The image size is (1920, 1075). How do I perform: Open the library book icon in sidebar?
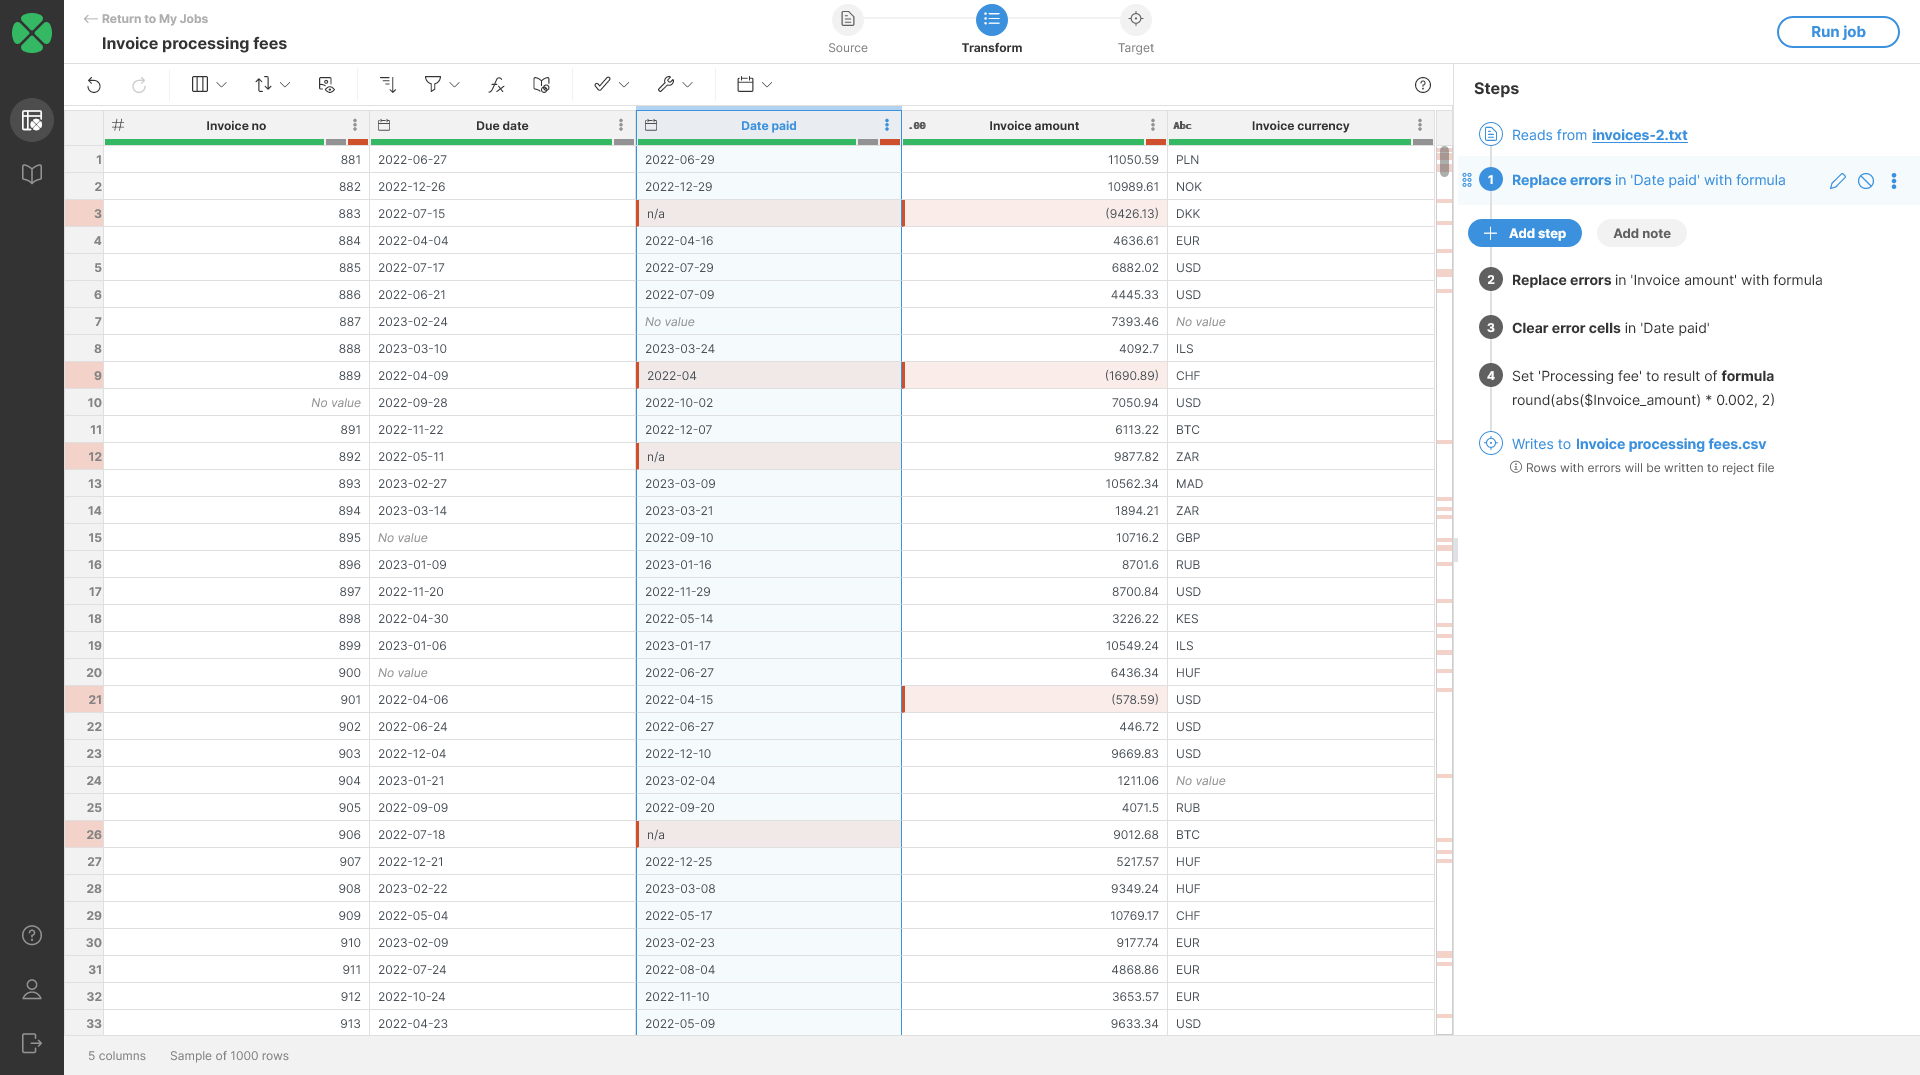click(32, 174)
